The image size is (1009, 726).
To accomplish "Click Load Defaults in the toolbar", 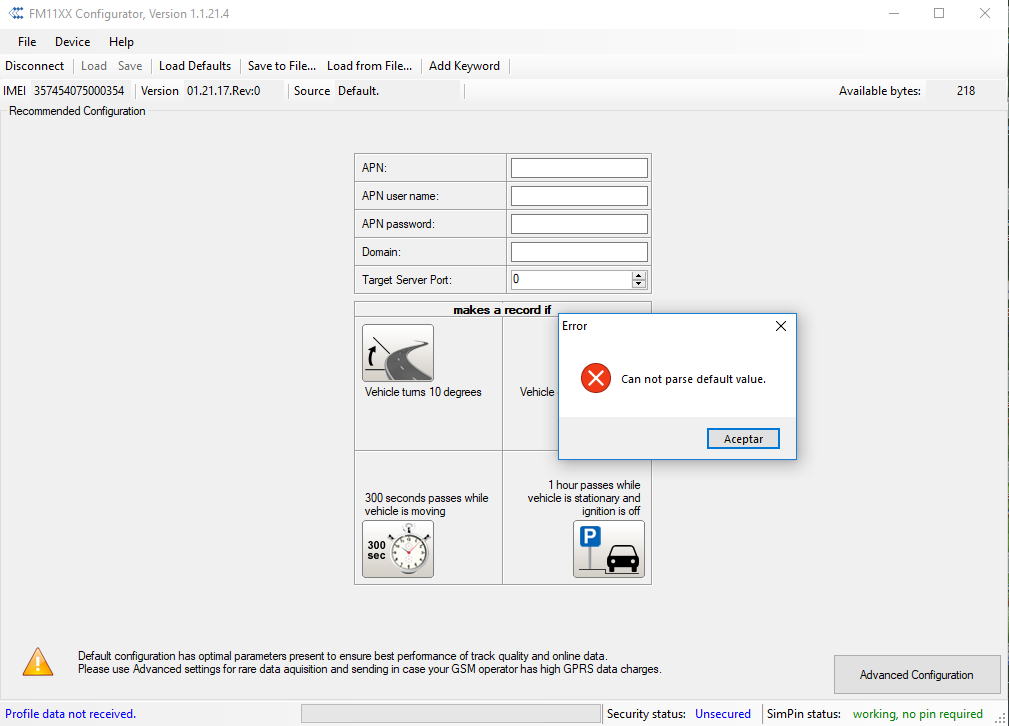I will pos(195,66).
